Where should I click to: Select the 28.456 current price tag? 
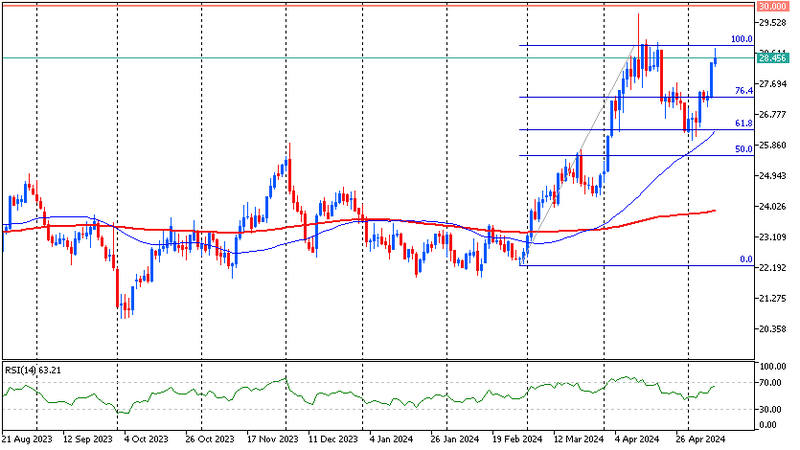click(x=772, y=58)
